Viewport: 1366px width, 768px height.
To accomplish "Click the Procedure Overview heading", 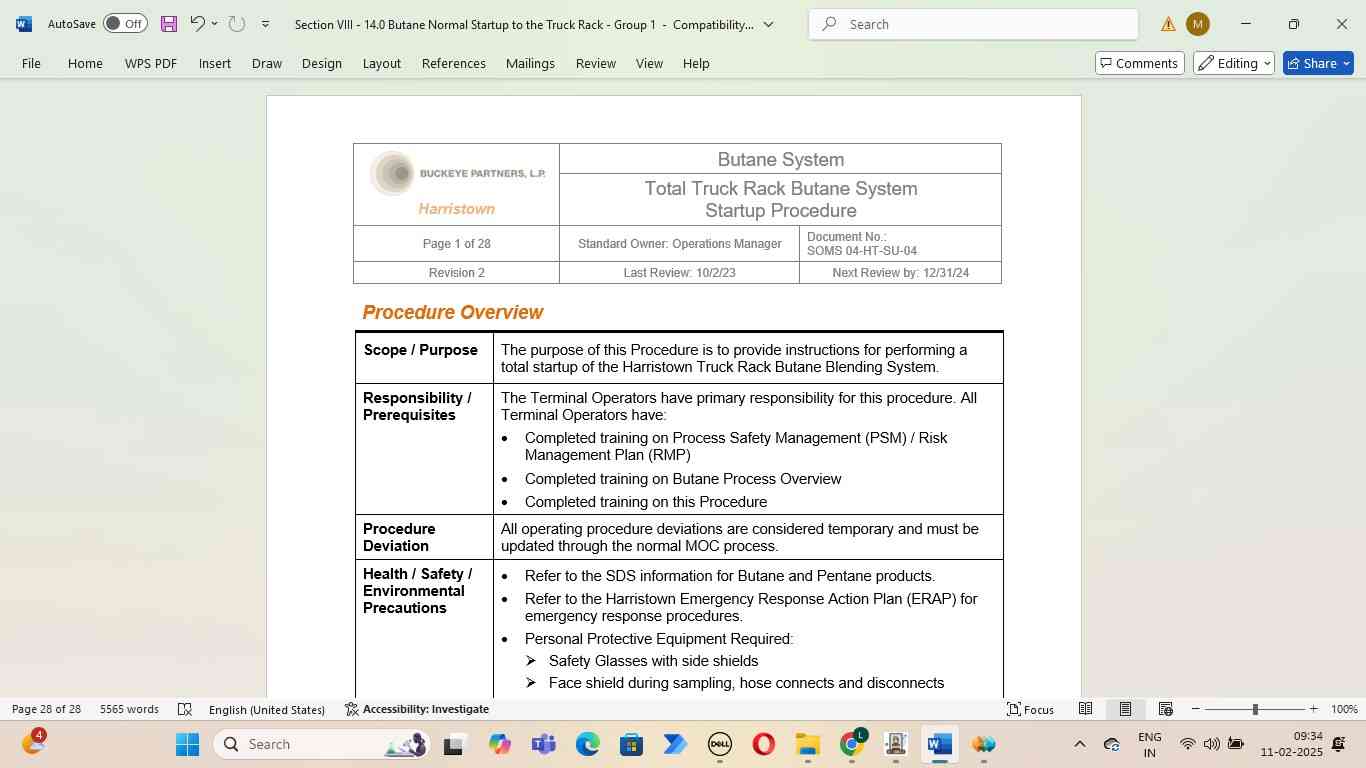I will (453, 312).
